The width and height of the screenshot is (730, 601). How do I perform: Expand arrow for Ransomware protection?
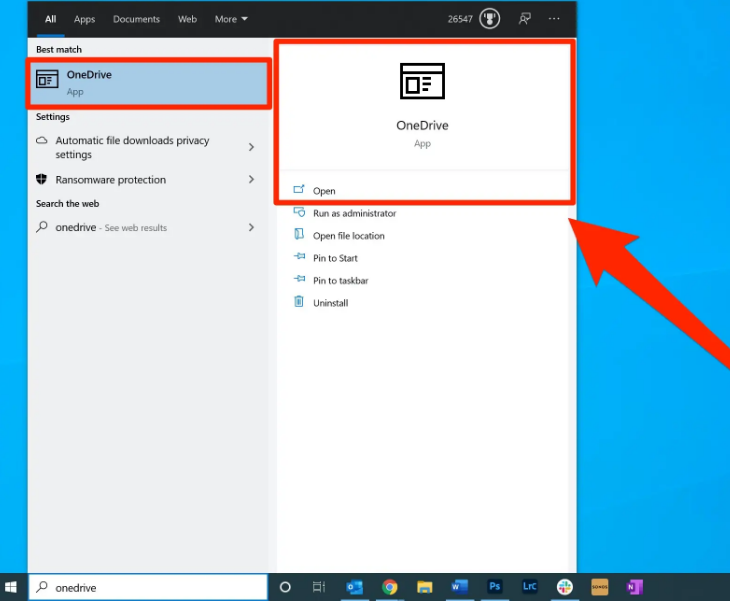(251, 179)
